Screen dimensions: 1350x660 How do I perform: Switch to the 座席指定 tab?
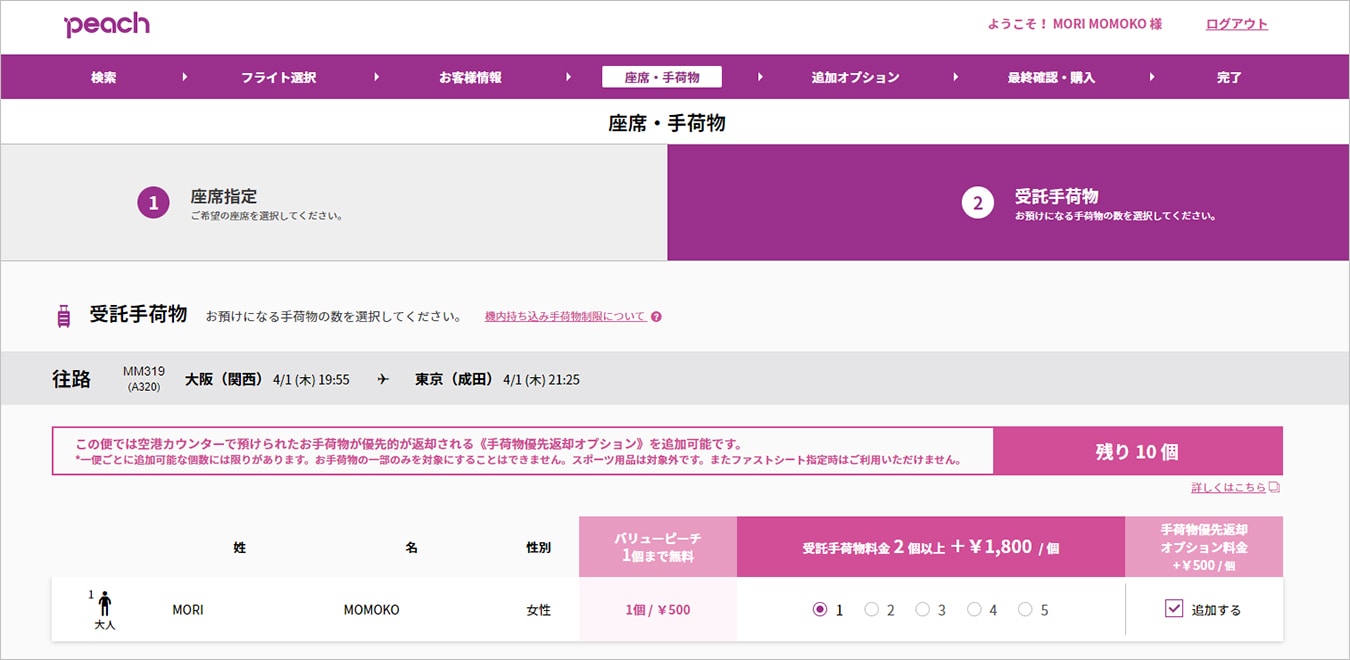[334, 203]
